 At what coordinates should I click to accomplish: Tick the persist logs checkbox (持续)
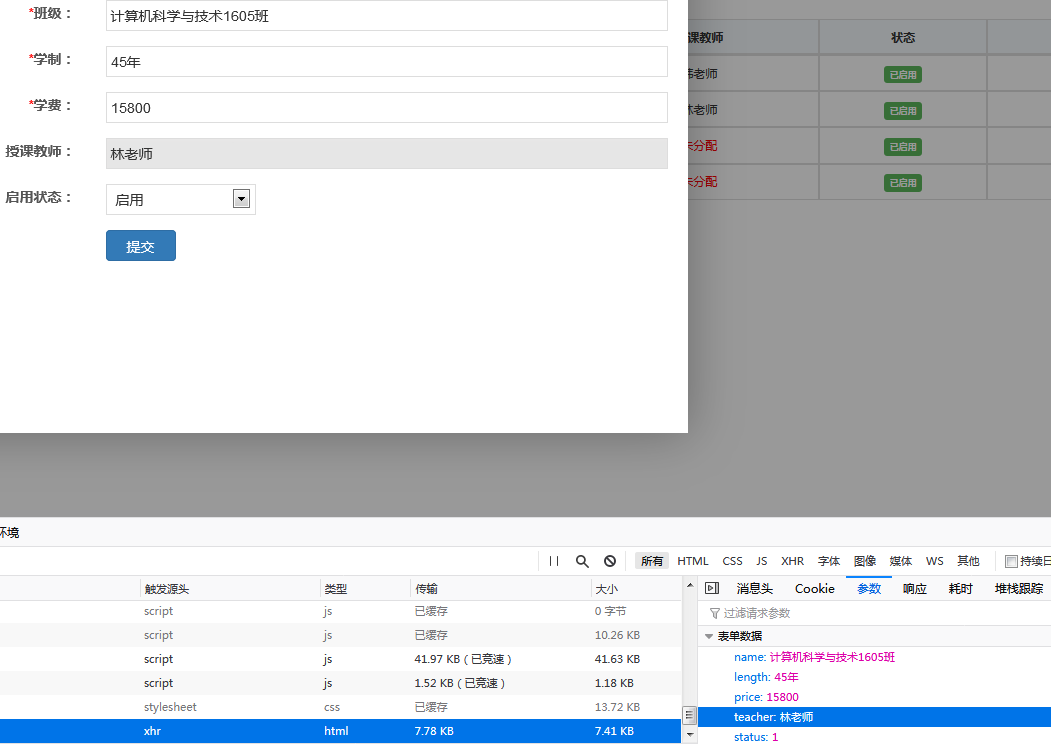click(1011, 561)
